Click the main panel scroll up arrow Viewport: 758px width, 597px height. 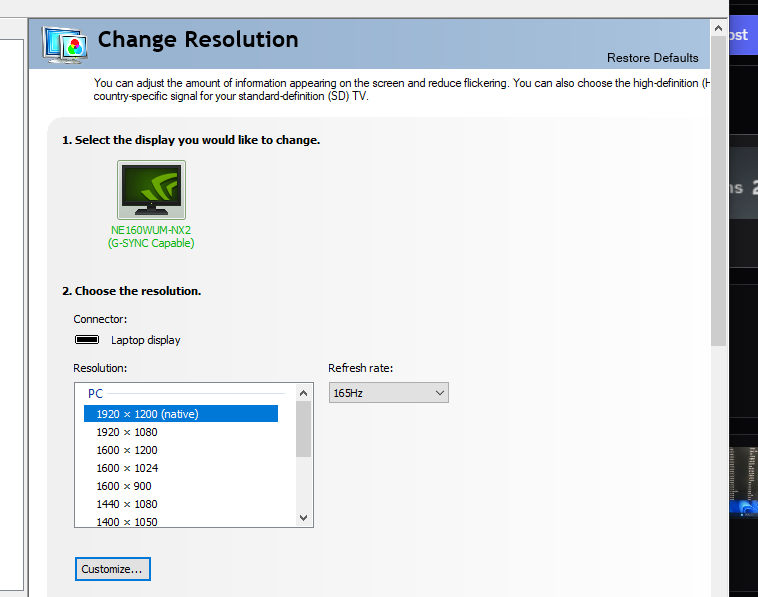[718, 29]
